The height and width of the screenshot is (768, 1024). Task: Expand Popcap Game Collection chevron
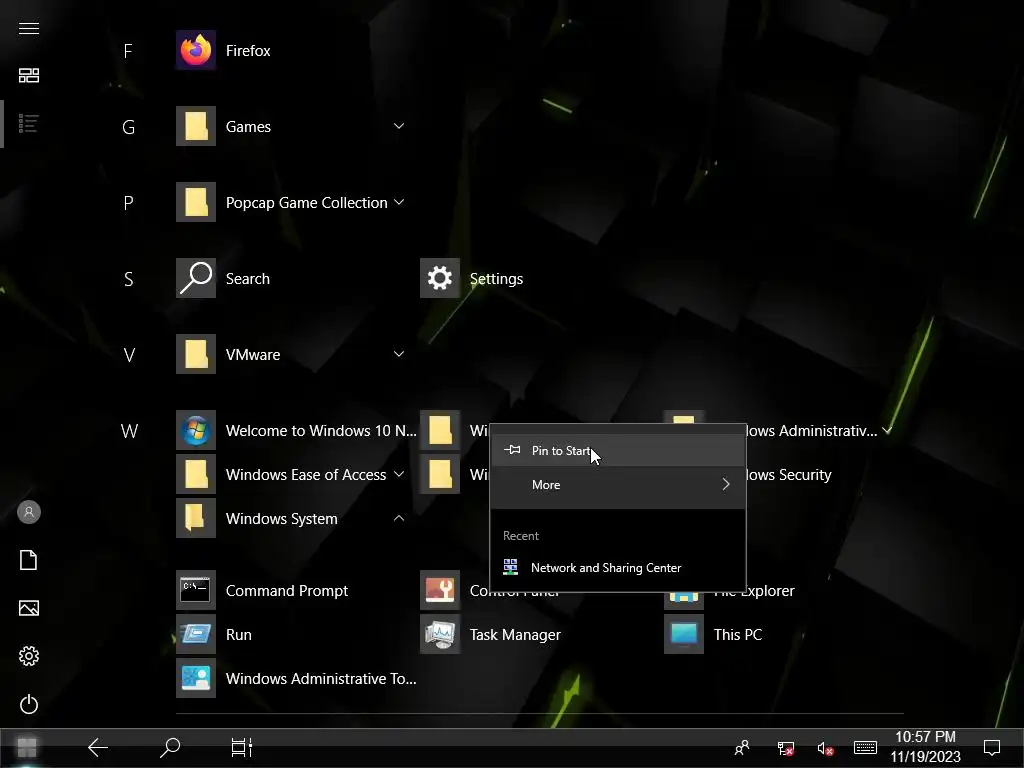[x=399, y=202]
